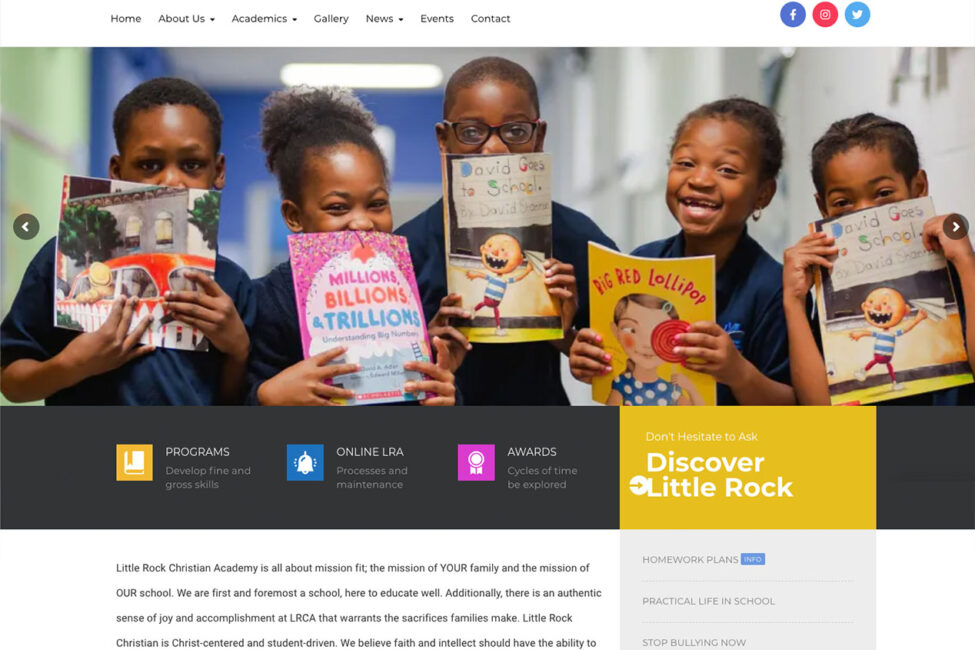Open the Gallery menu item

click(331, 19)
